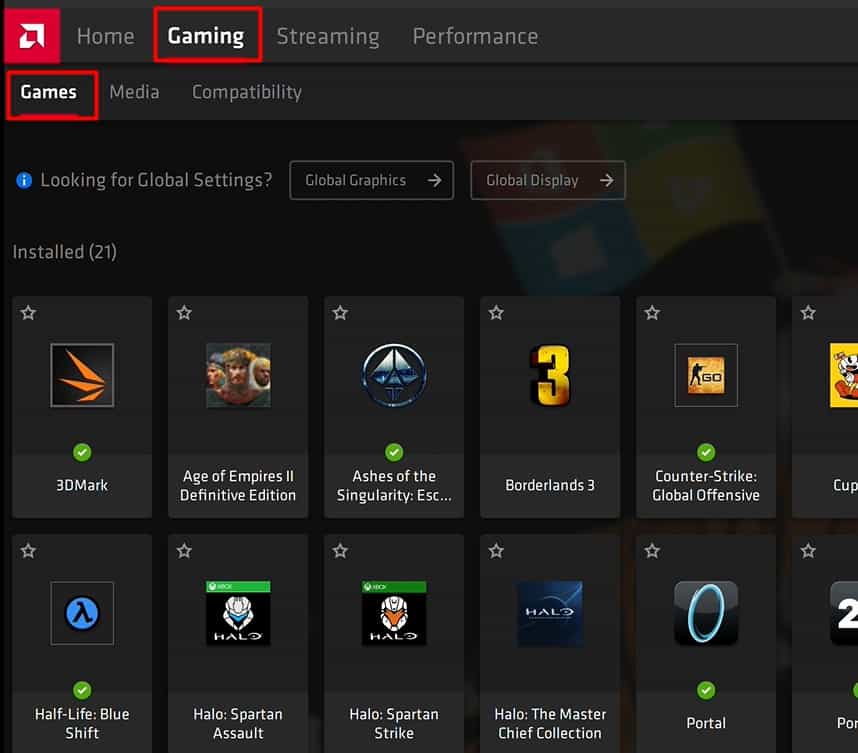Click 'Ashes of the Singularity: Esc...' label
The image size is (858, 753).
[394, 485]
